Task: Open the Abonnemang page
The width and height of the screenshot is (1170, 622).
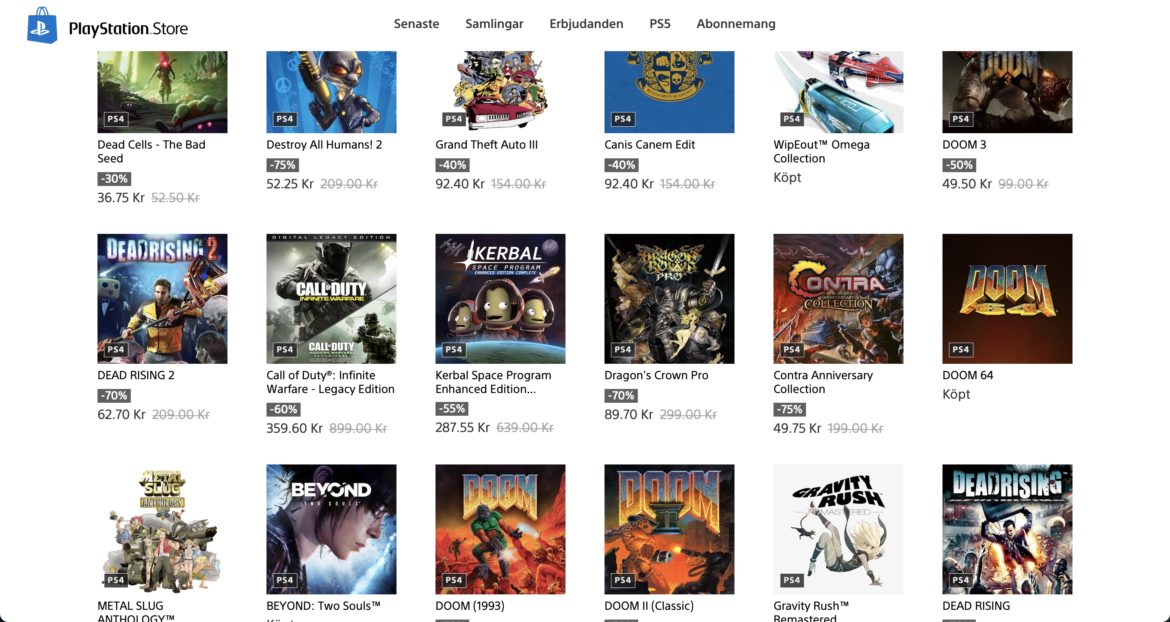Action: click(x=736, y=24)
